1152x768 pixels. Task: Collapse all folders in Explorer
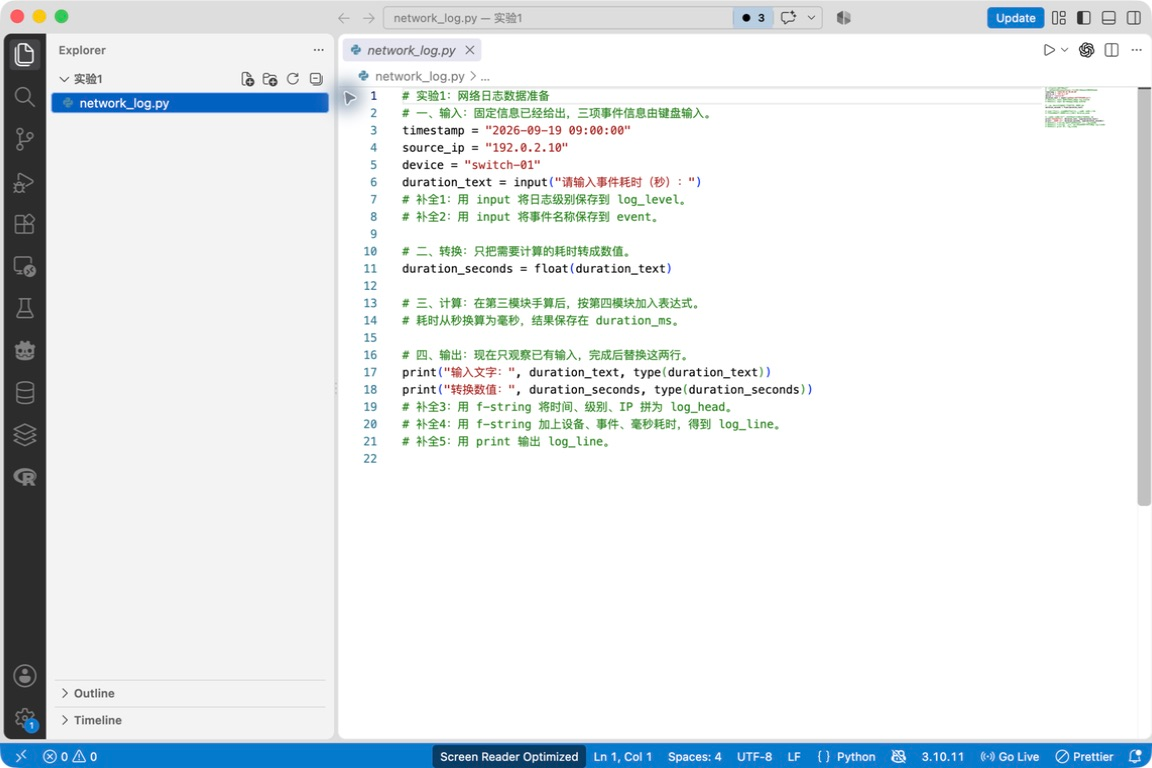pyautogui.click(x=316, y=79)
